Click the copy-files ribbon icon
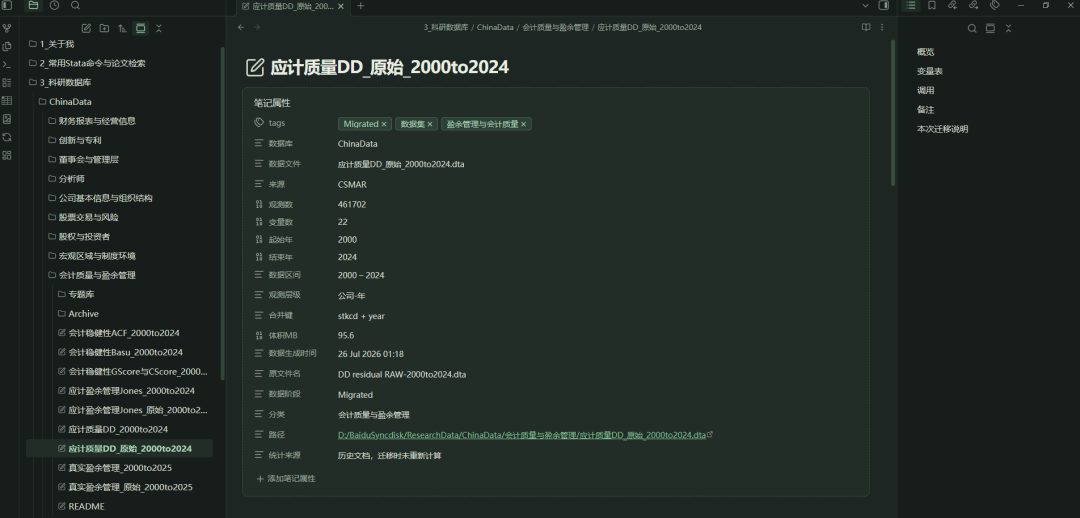Viewport: 1080px width, 518px height. [7, 46]
